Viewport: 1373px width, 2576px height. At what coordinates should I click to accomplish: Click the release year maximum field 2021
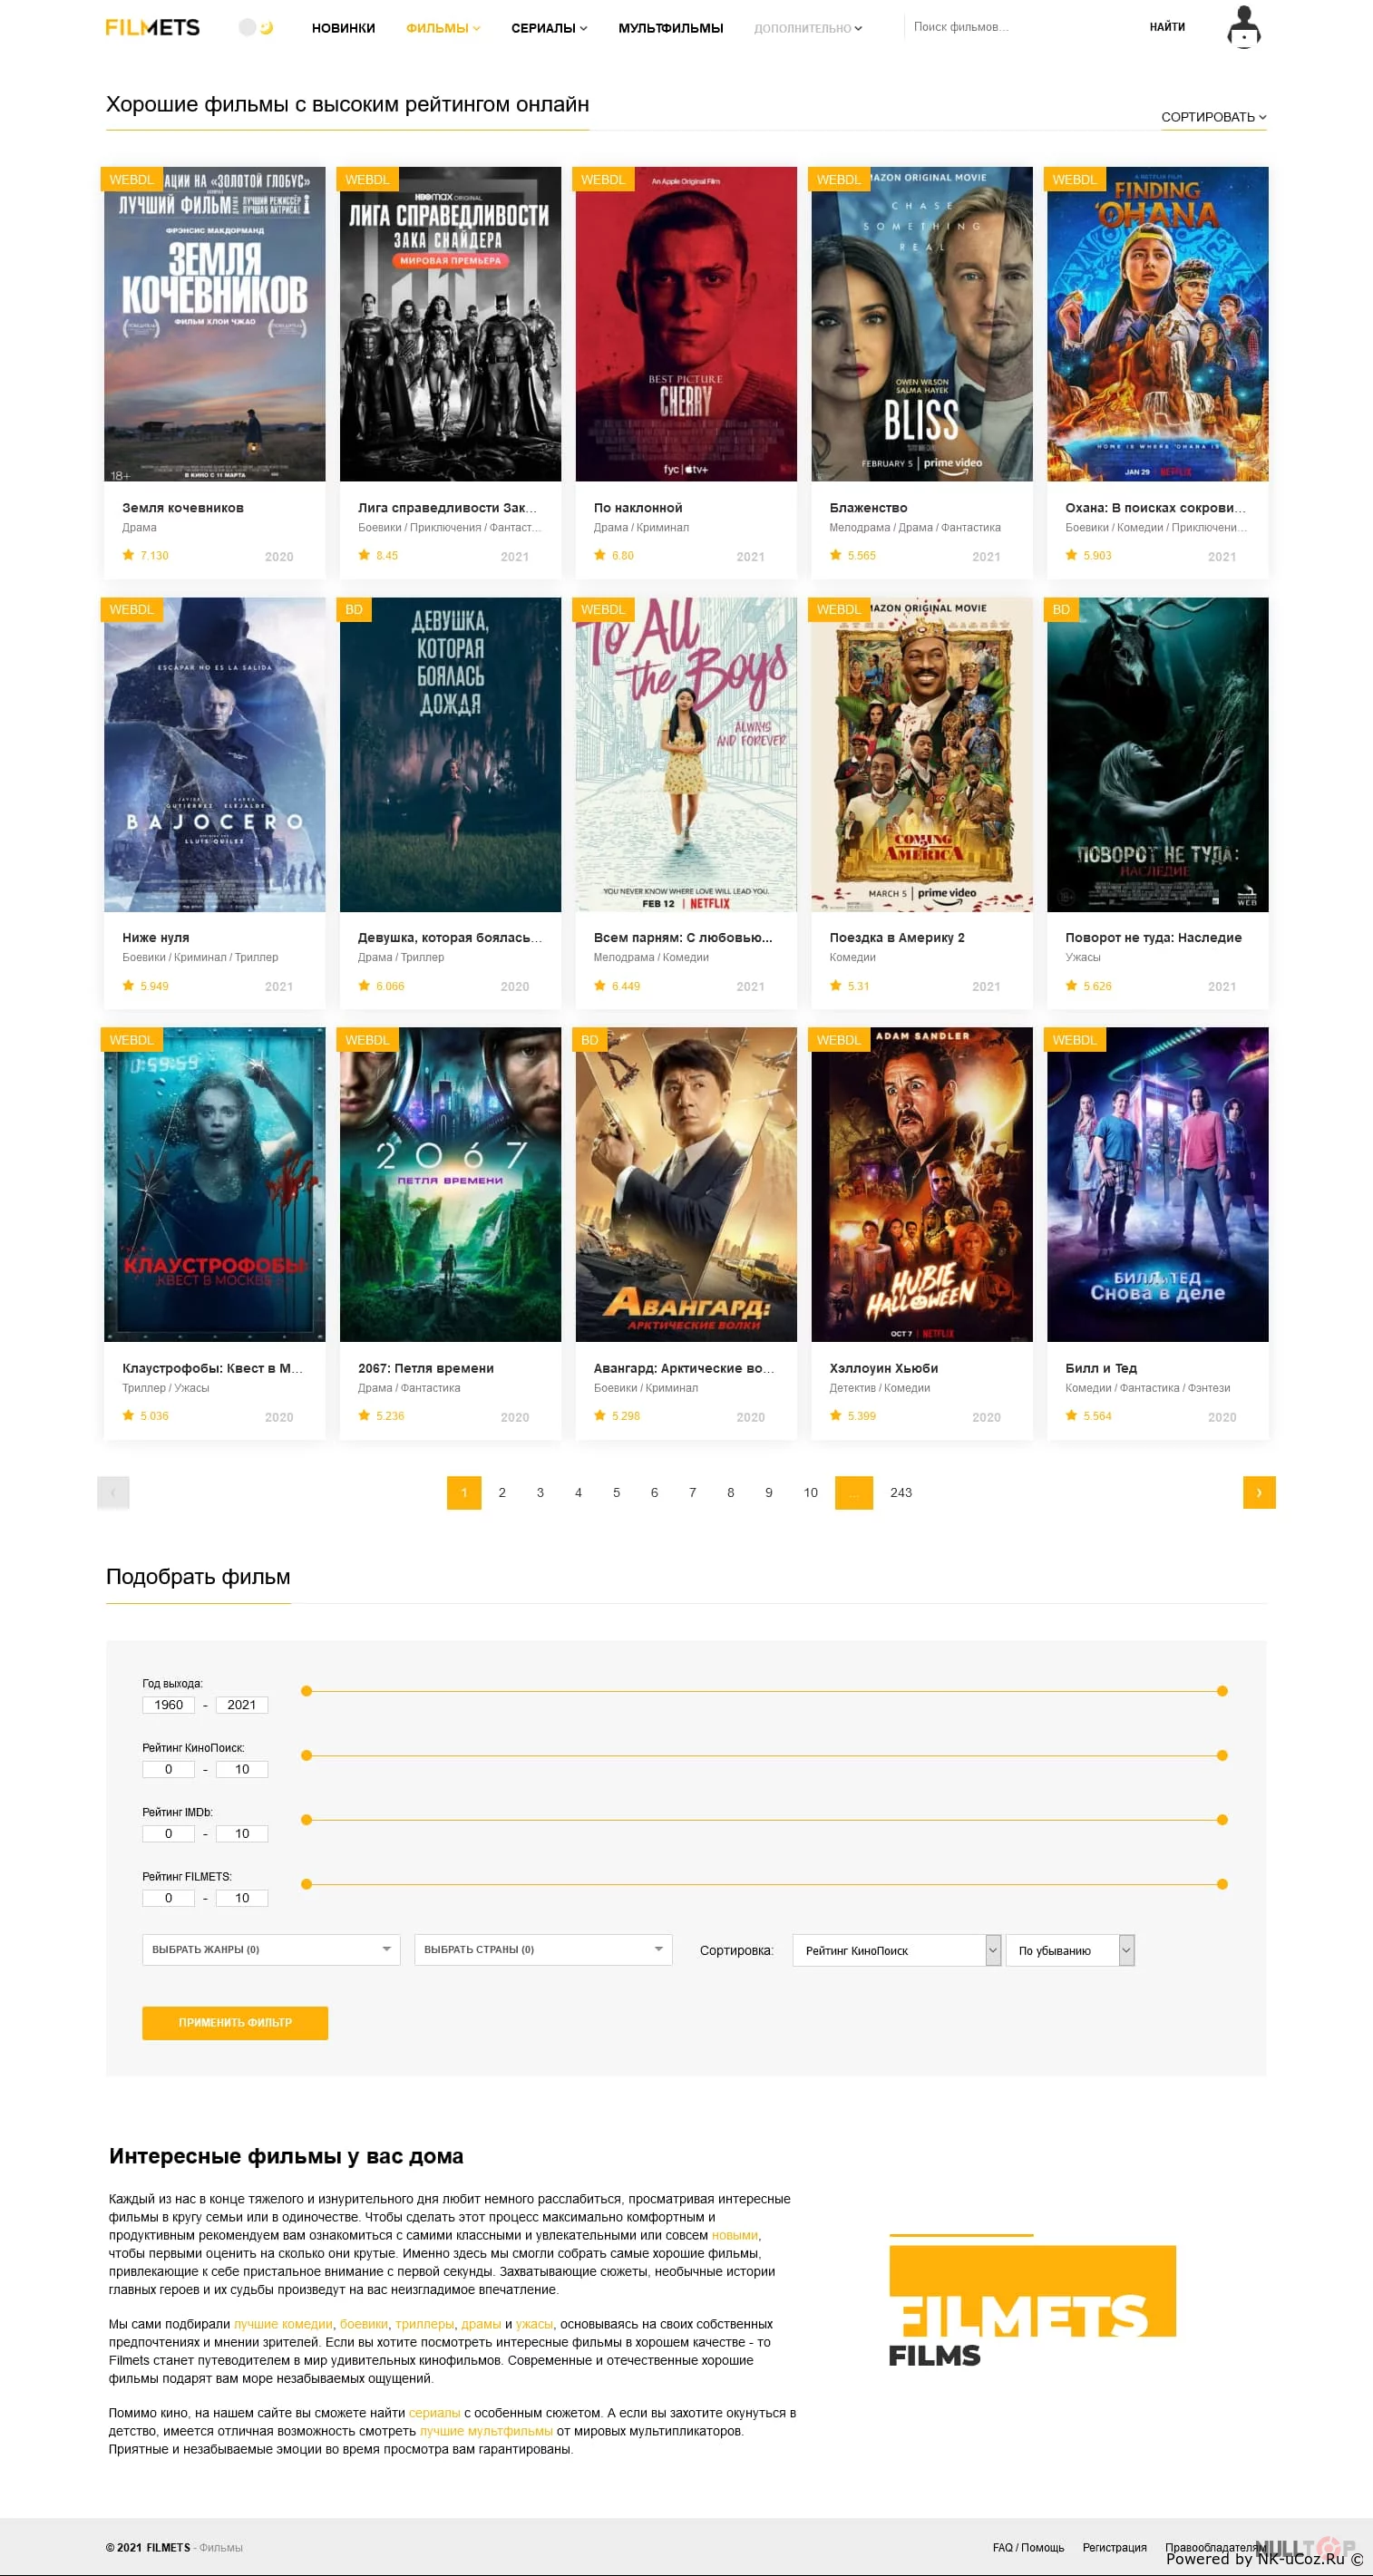pos(242,1705)
